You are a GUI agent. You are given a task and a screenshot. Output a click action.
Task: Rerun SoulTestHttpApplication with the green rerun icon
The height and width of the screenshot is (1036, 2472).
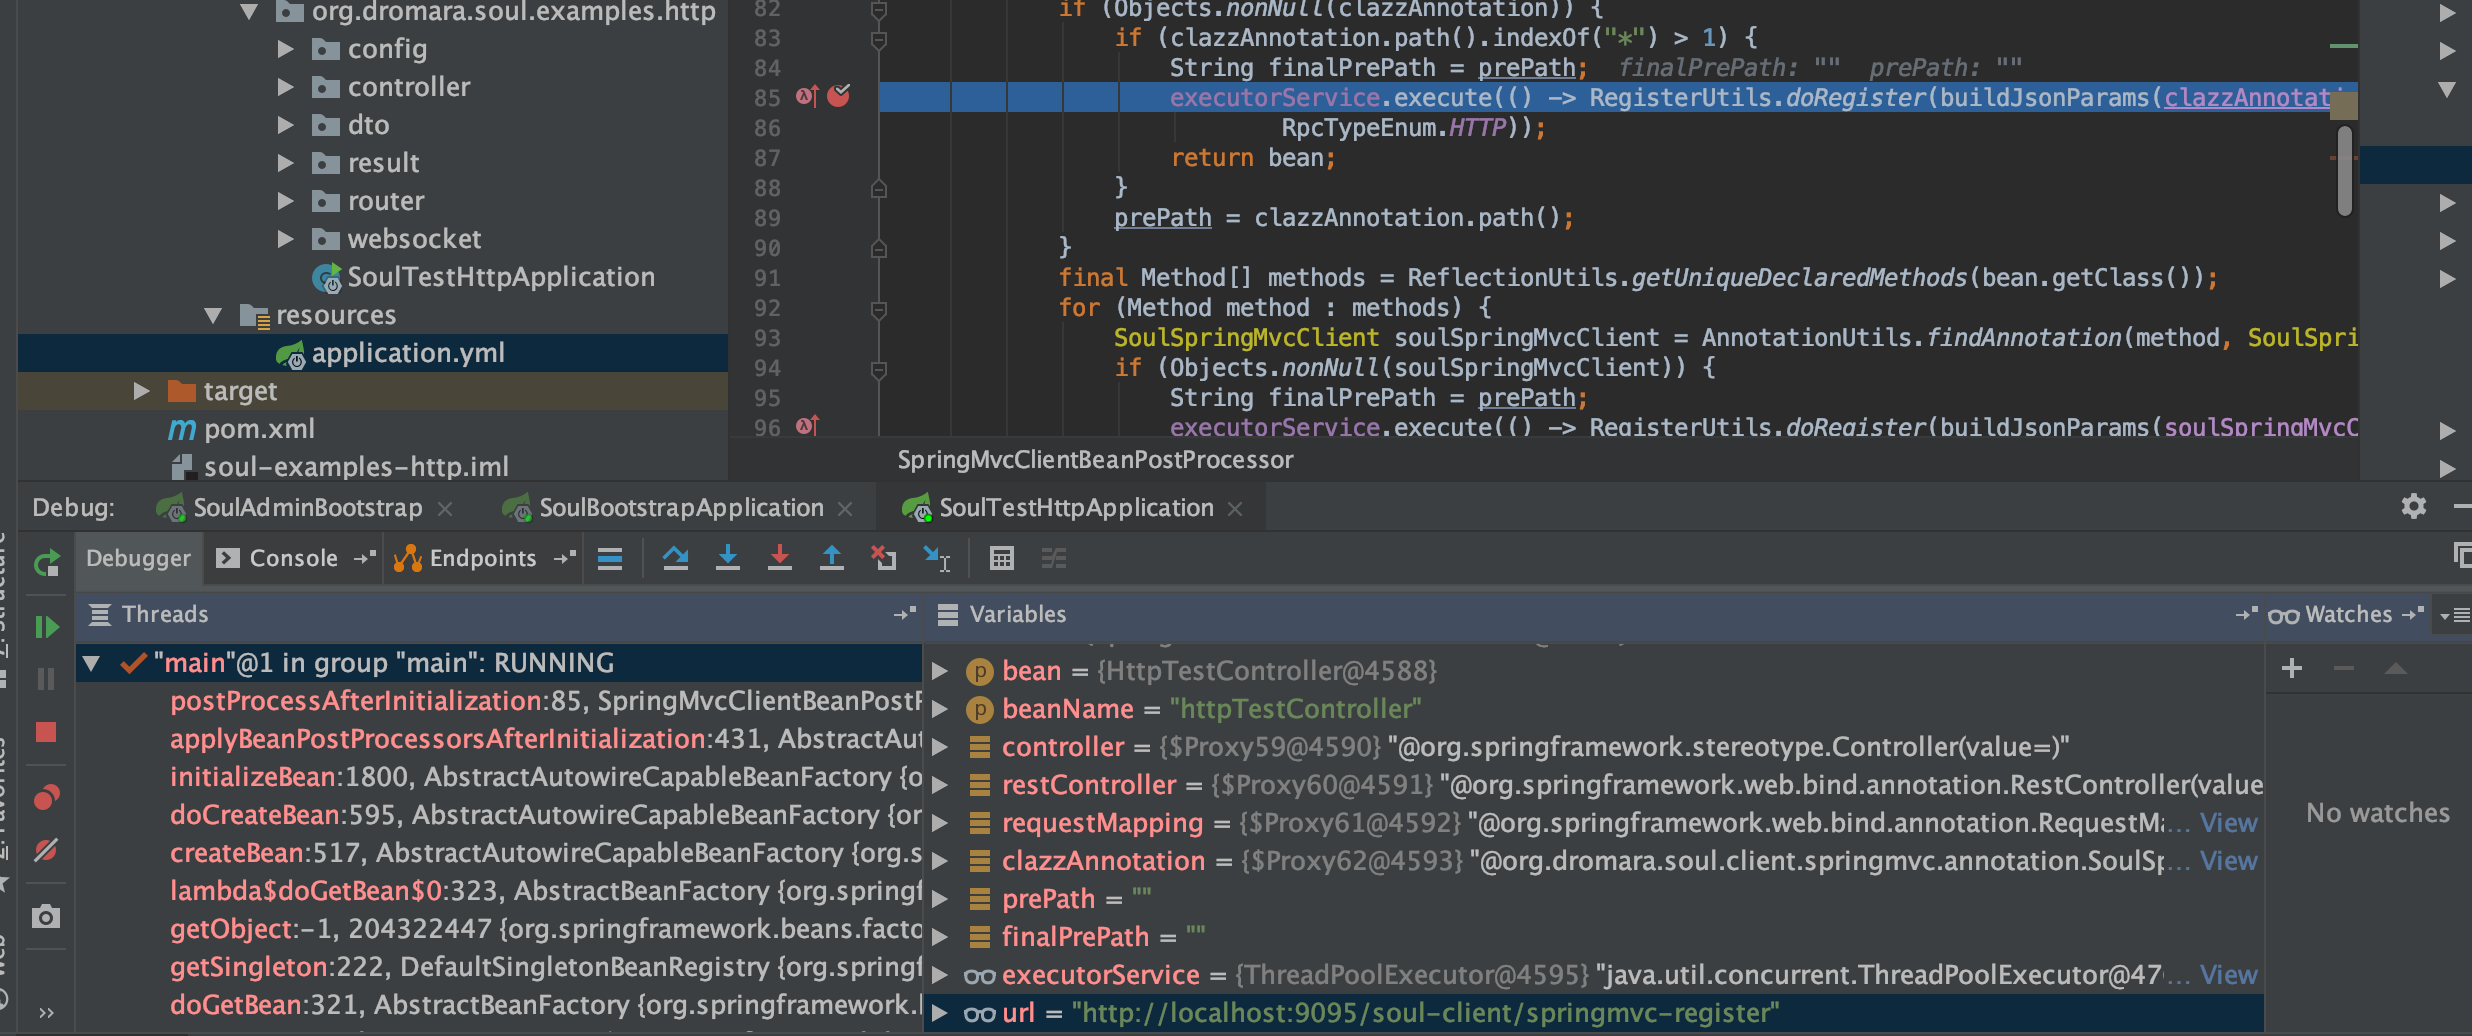click(x=46, y=564)
